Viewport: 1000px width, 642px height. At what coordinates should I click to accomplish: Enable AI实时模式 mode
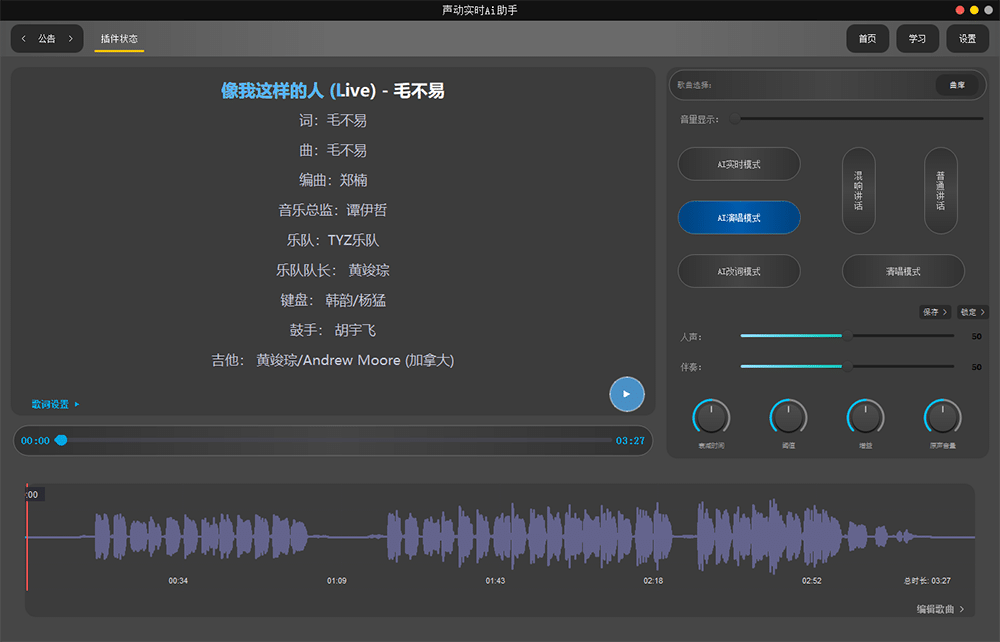[739, 164]
